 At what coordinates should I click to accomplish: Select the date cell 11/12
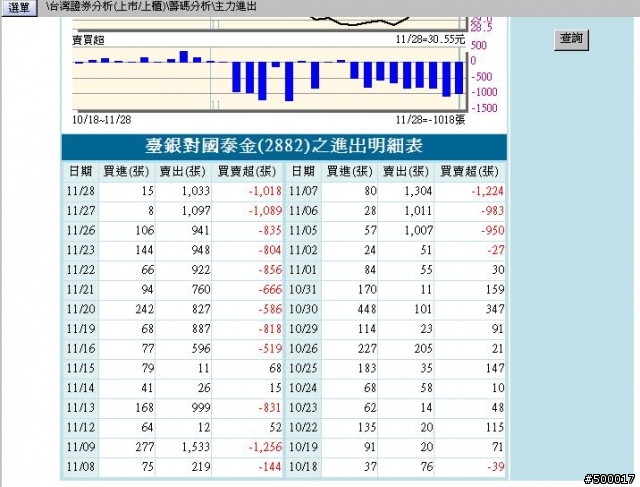(80, 427)
